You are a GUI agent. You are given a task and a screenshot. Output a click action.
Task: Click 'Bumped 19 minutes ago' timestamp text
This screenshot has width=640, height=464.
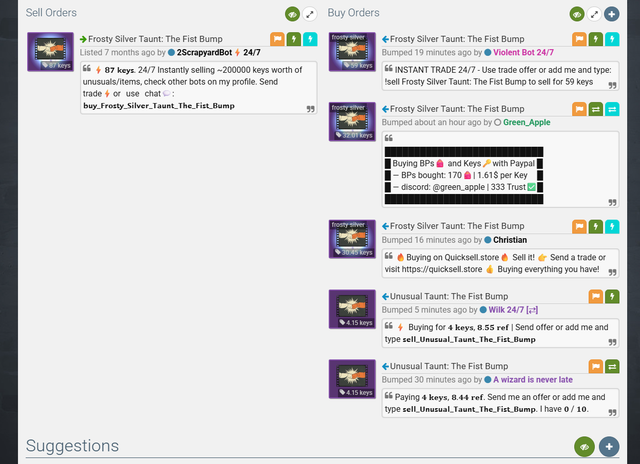point(427,52)
